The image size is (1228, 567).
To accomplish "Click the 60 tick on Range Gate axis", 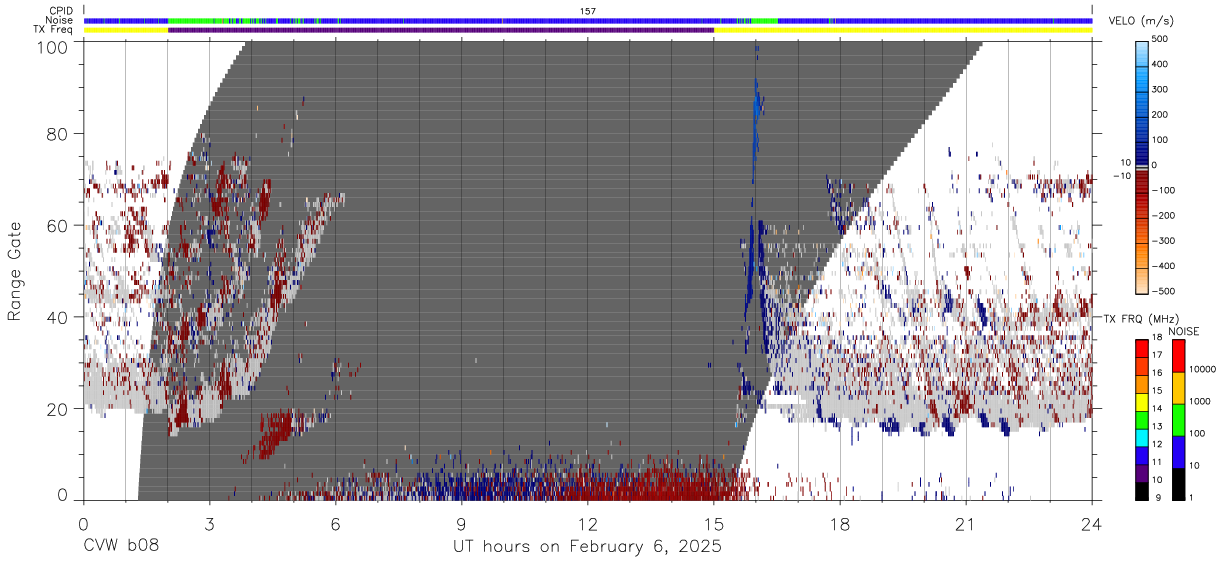I will tap(56, 225).
